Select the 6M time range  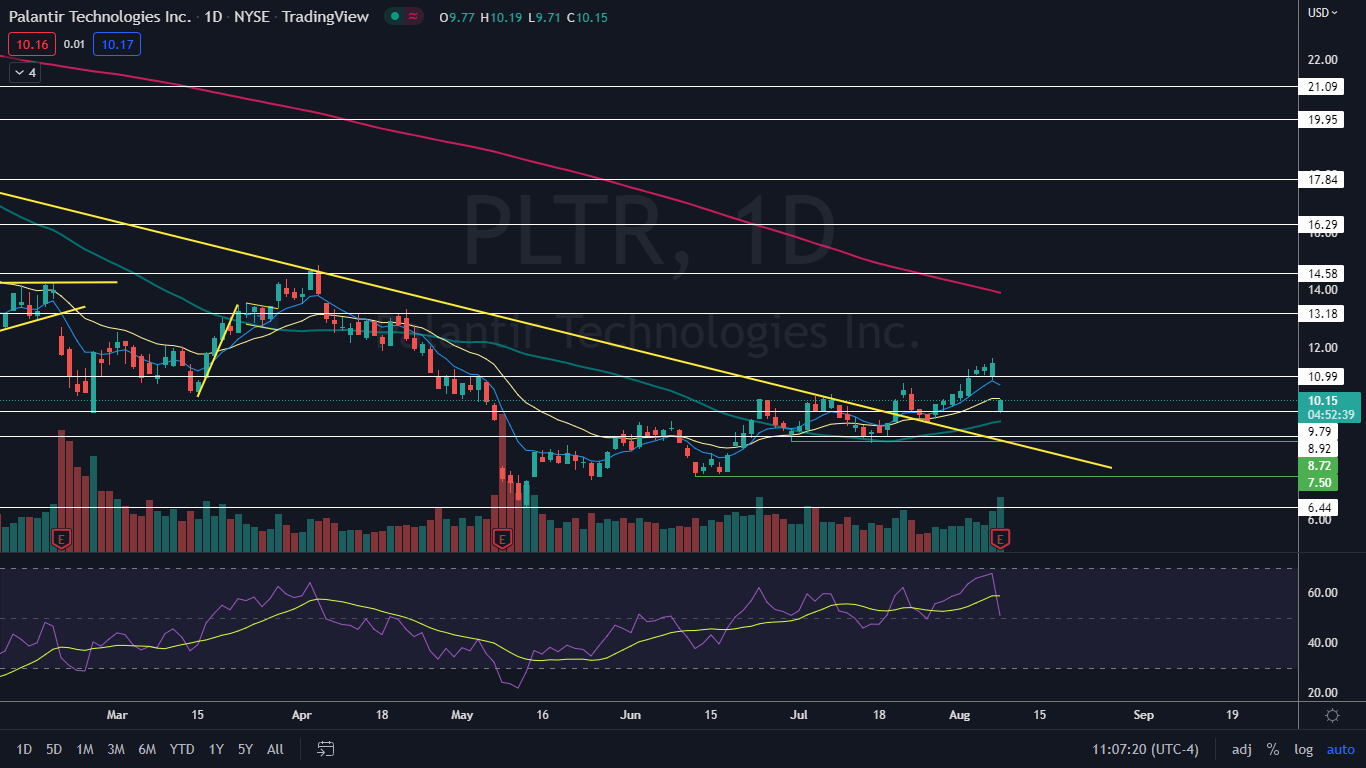pyautogui.click(x=147, y=749)
